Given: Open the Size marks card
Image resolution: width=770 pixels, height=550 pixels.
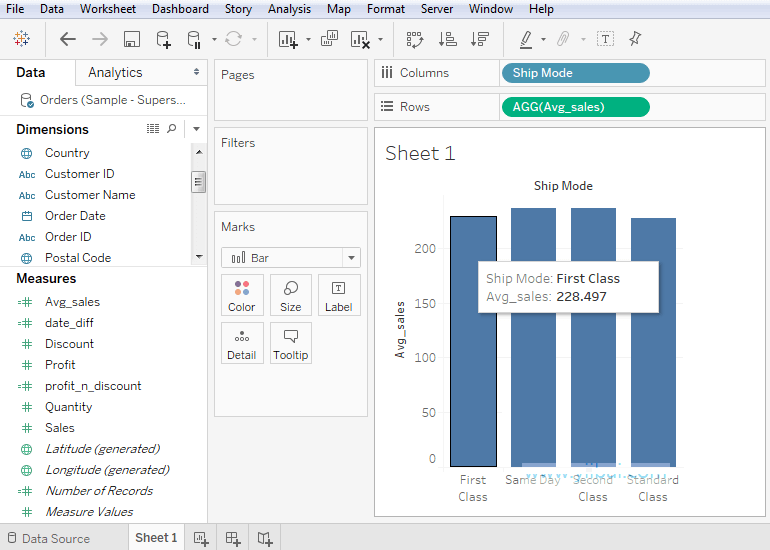Looking at the screenshot, I should [x=291, y=295].
